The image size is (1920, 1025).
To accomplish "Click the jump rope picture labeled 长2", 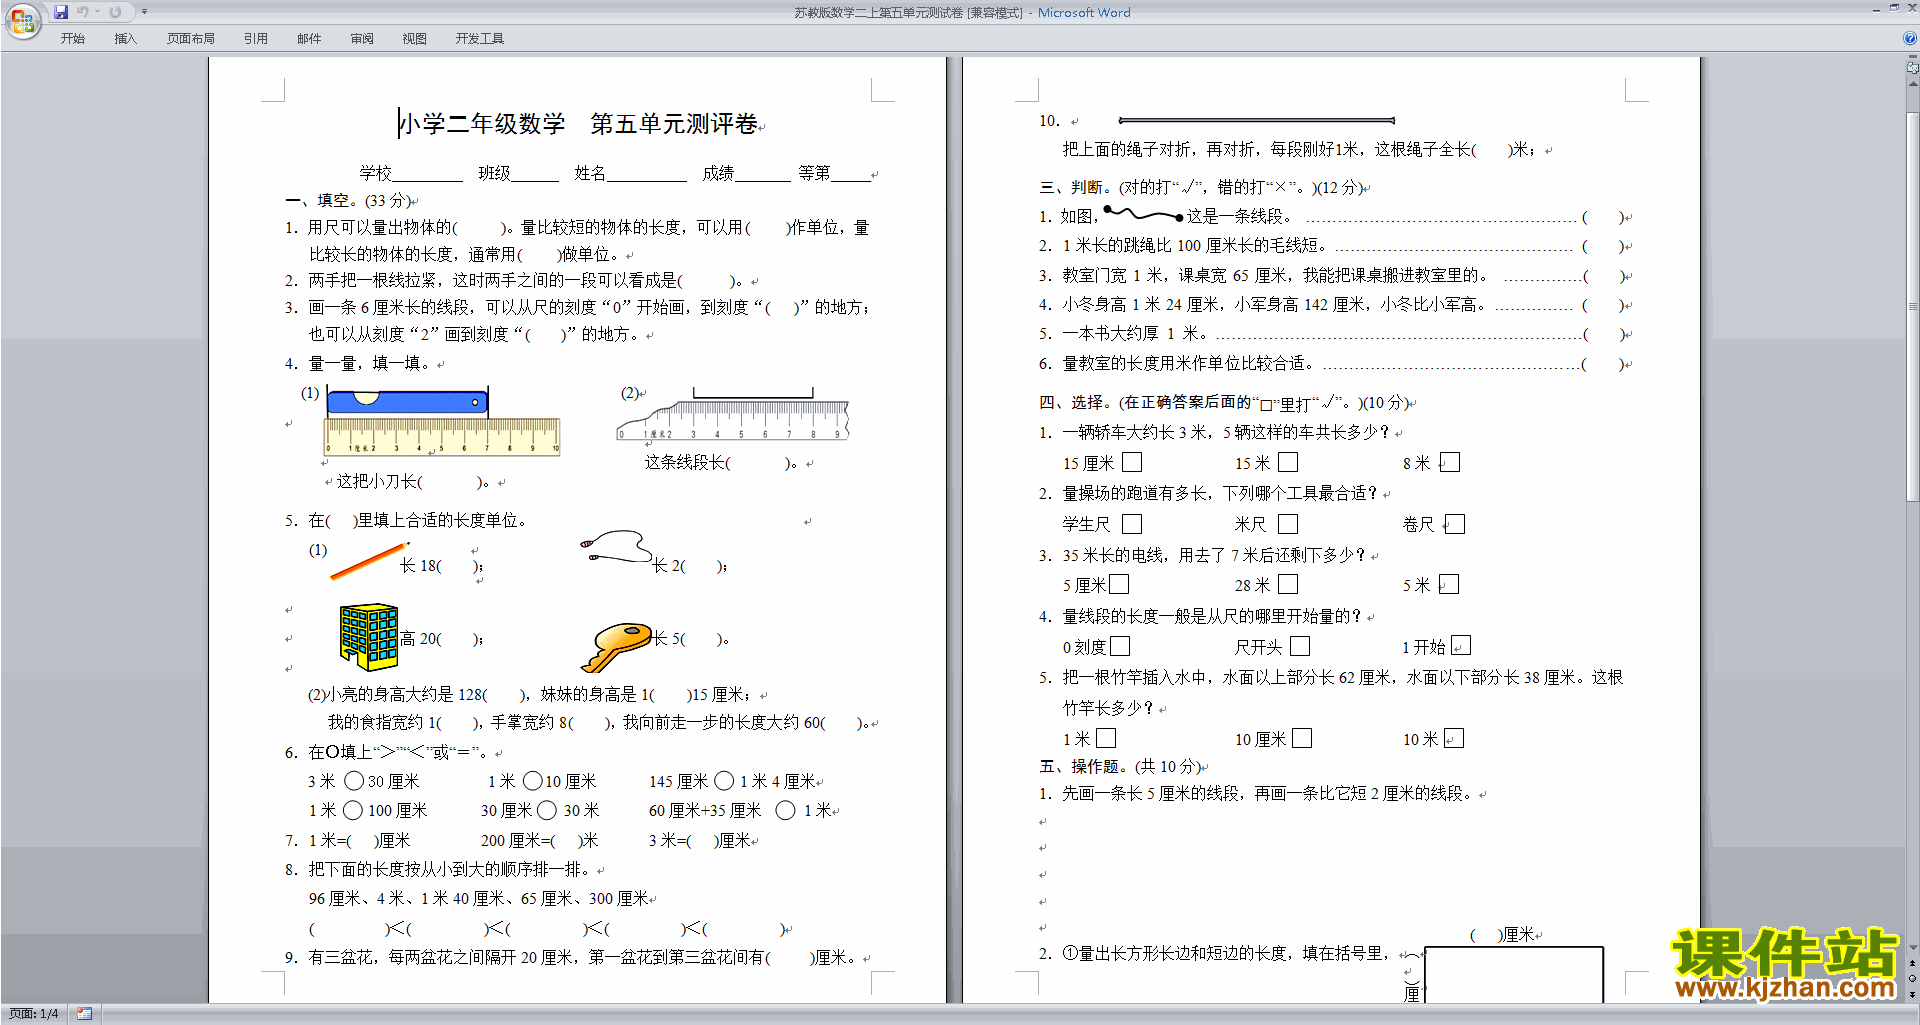I will [x=616, y=547].
